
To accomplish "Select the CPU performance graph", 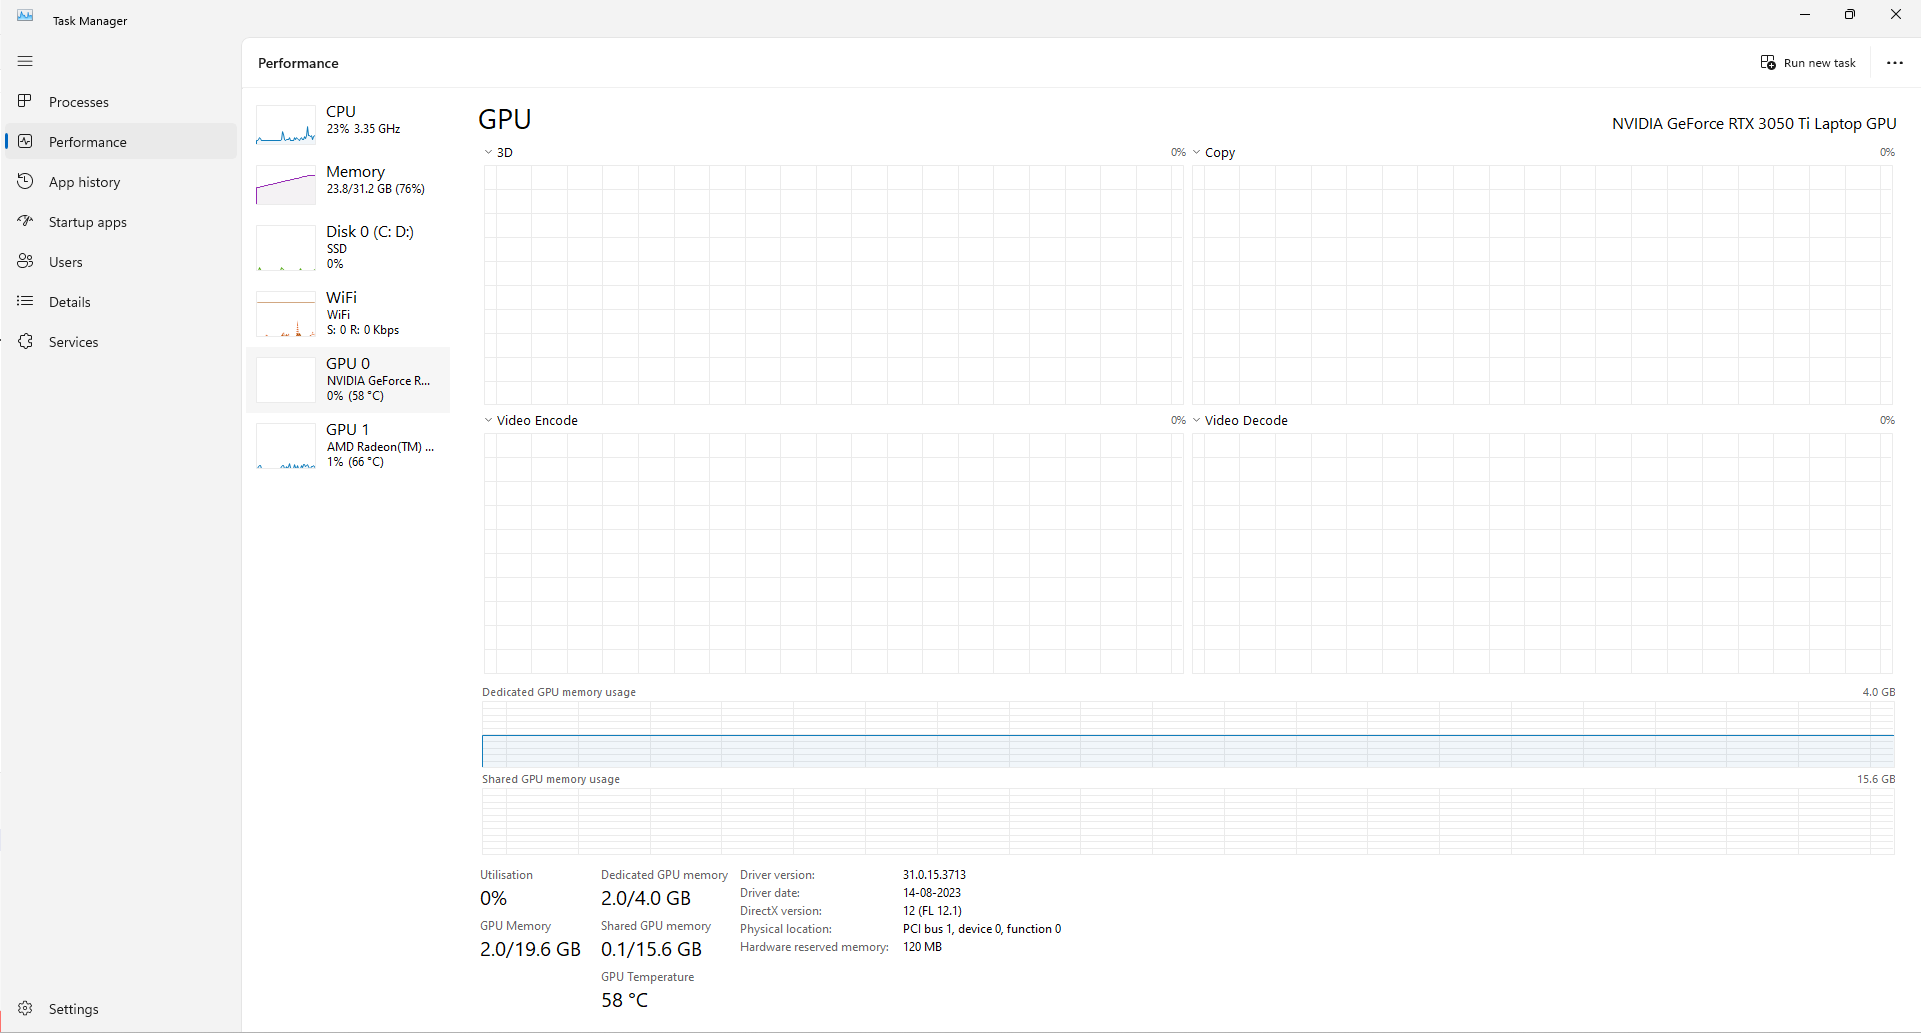I will [x=348, y=122].
